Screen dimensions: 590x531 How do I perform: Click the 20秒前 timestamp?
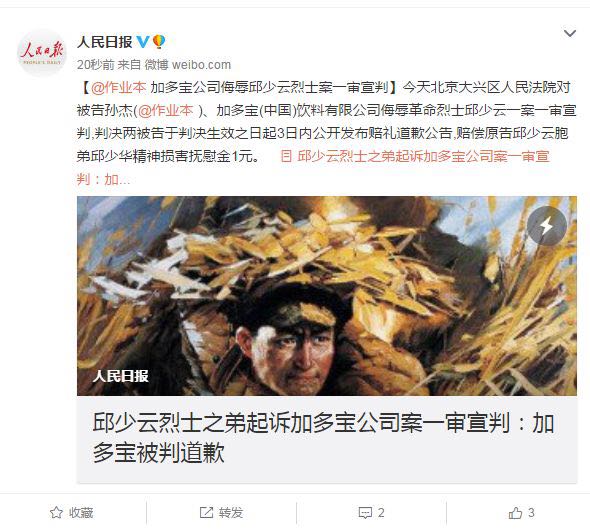click(96, 65)
